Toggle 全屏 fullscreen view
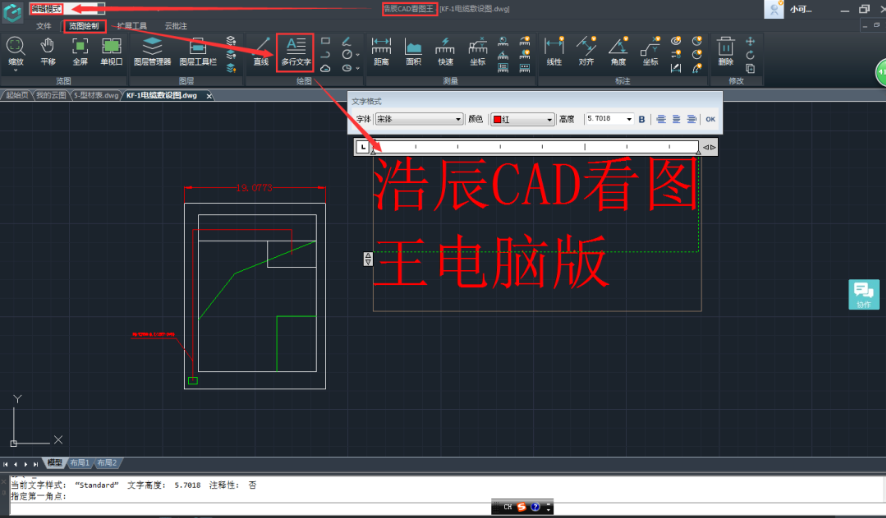886x518 pixels. (80, 50)
